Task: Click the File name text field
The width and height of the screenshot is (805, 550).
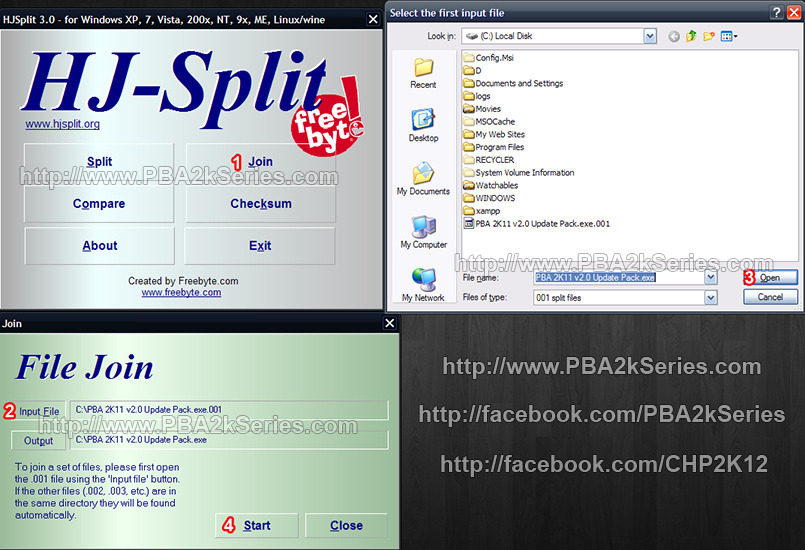Action: point(619,278)
